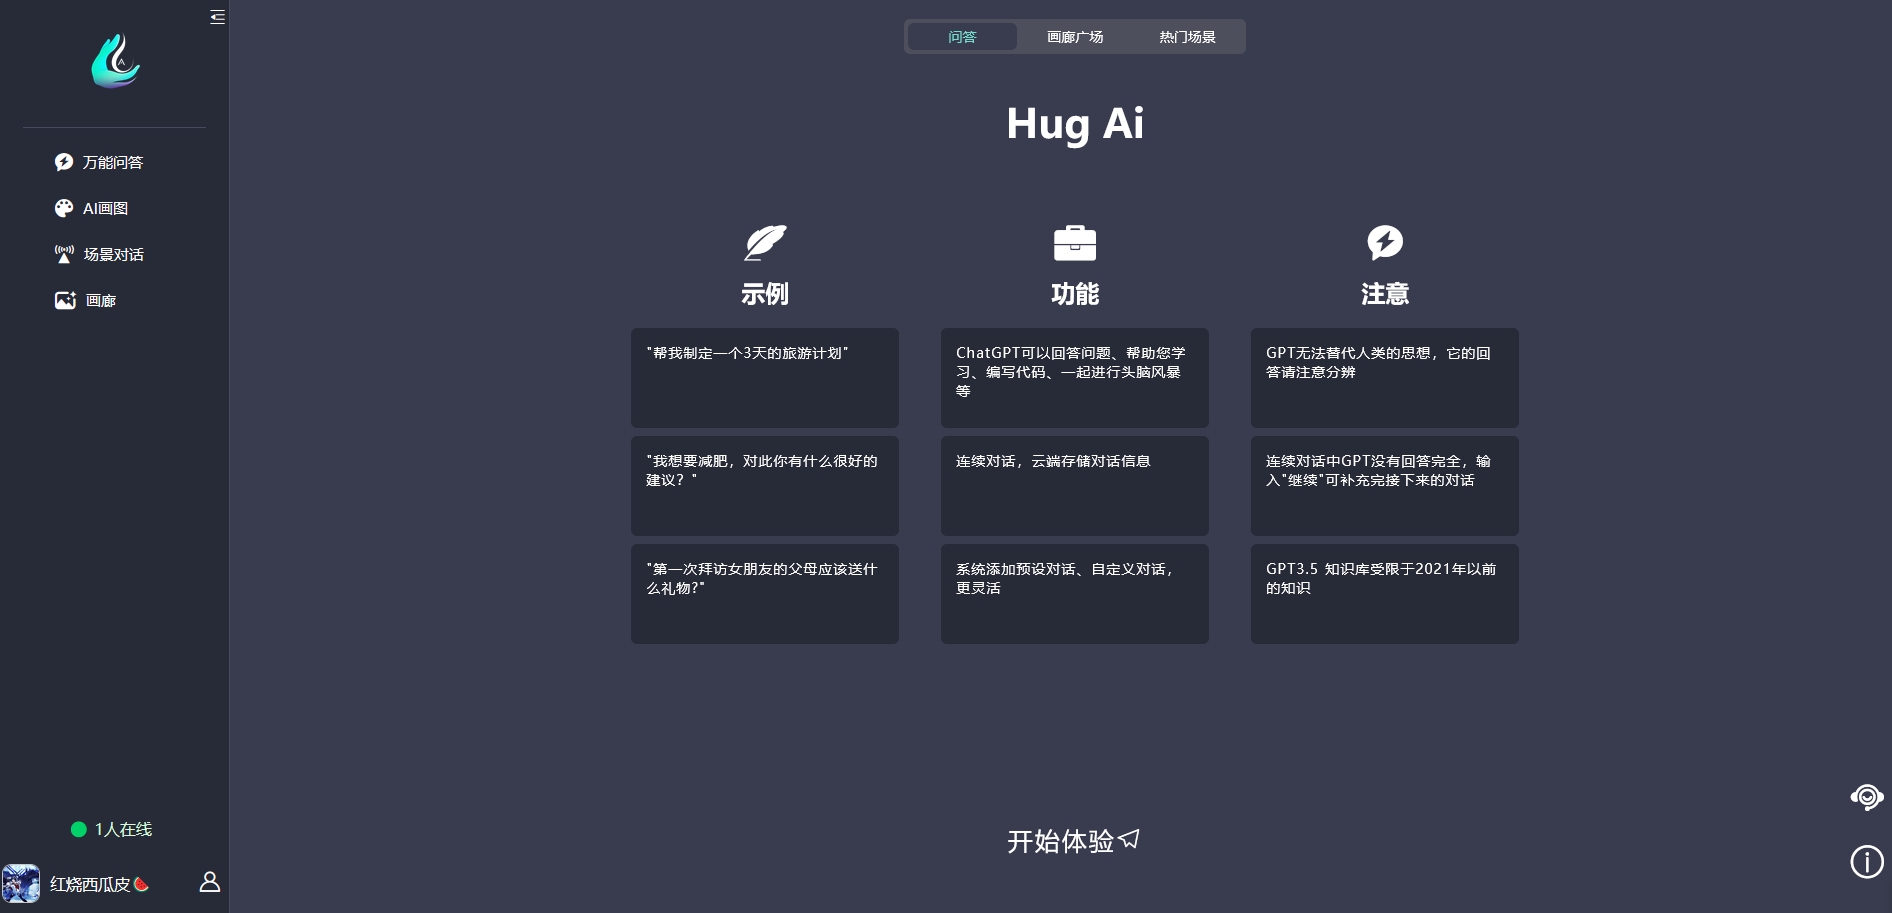1892x913 pixels.
Task: Open 万能问答 chat bubble icon
Action: (x=64, y=162)
